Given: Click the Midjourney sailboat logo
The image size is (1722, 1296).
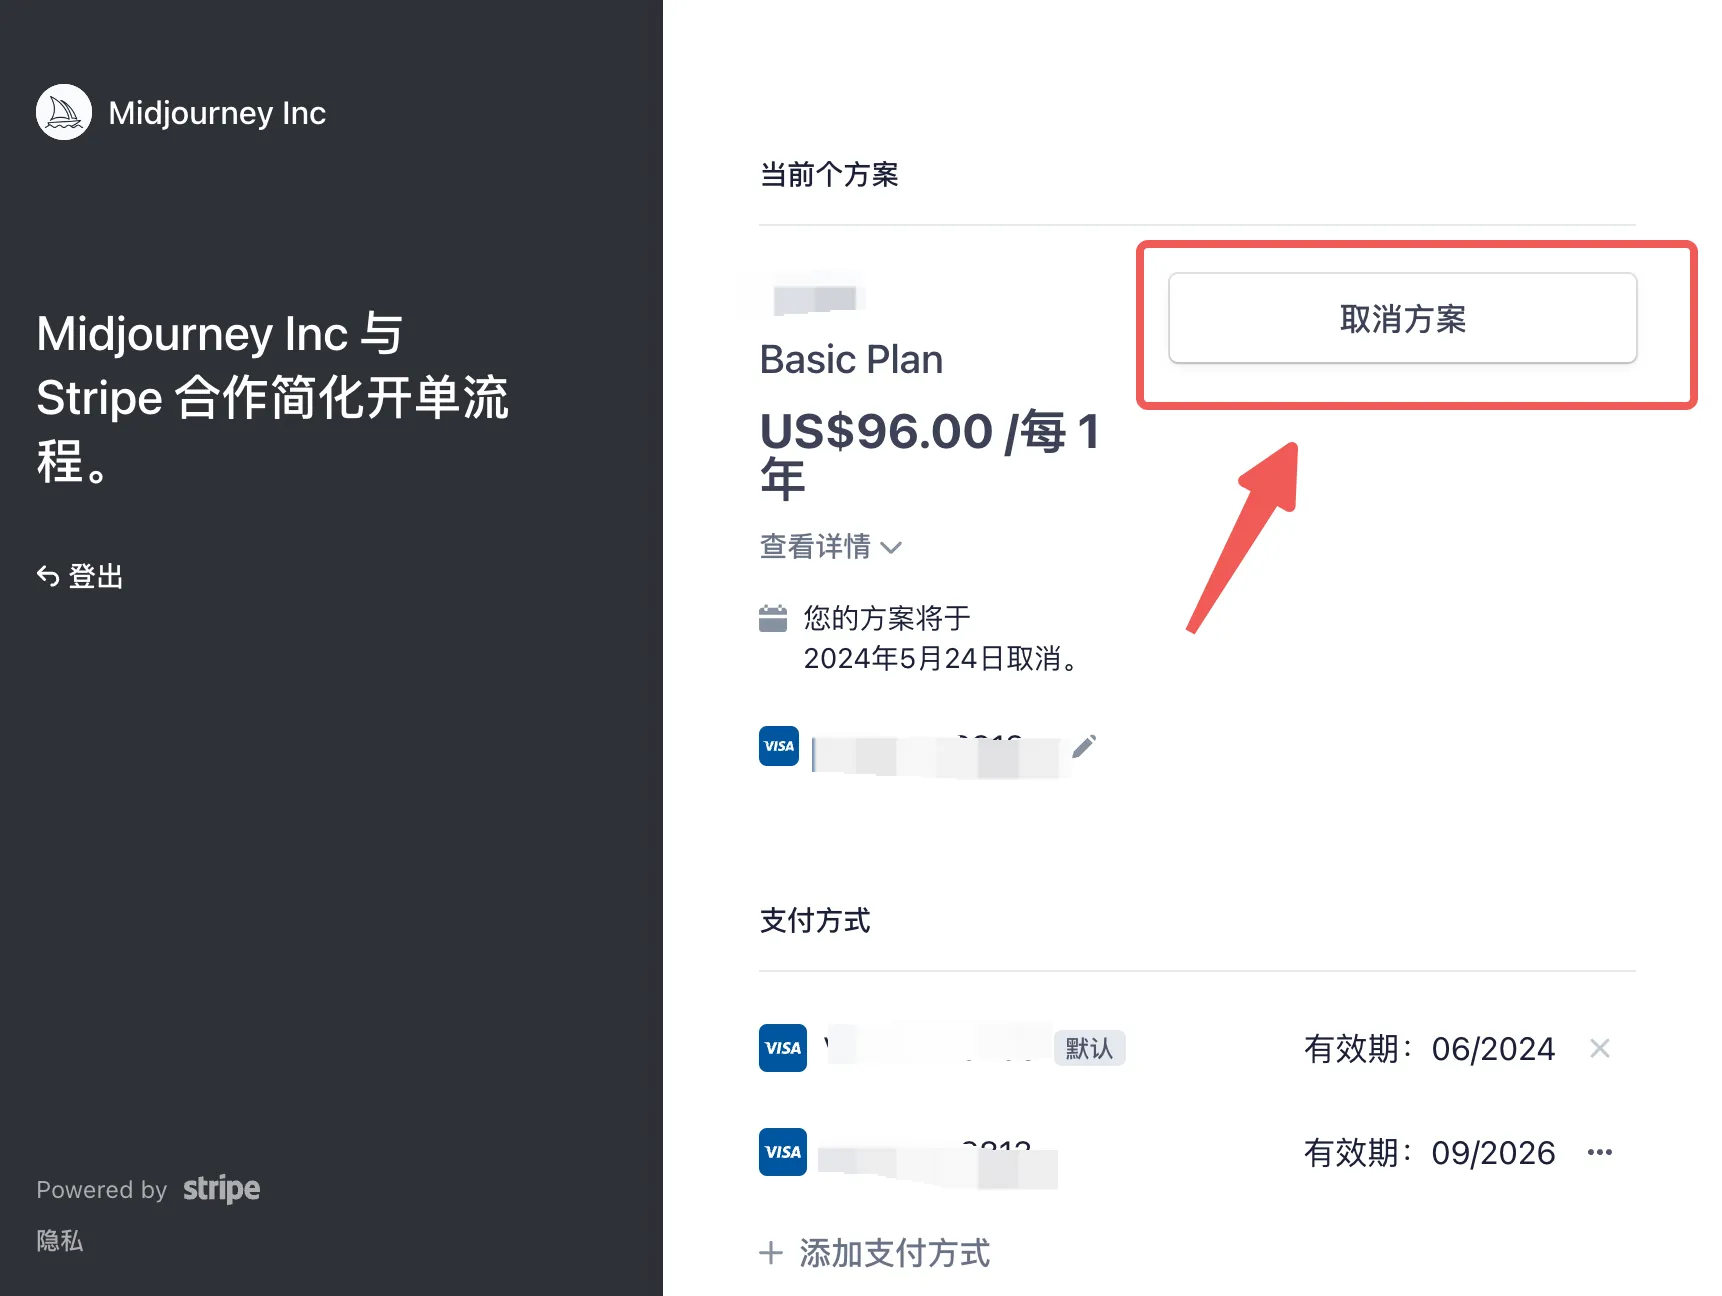Looking at the screenshot, I should click(64, 112).
